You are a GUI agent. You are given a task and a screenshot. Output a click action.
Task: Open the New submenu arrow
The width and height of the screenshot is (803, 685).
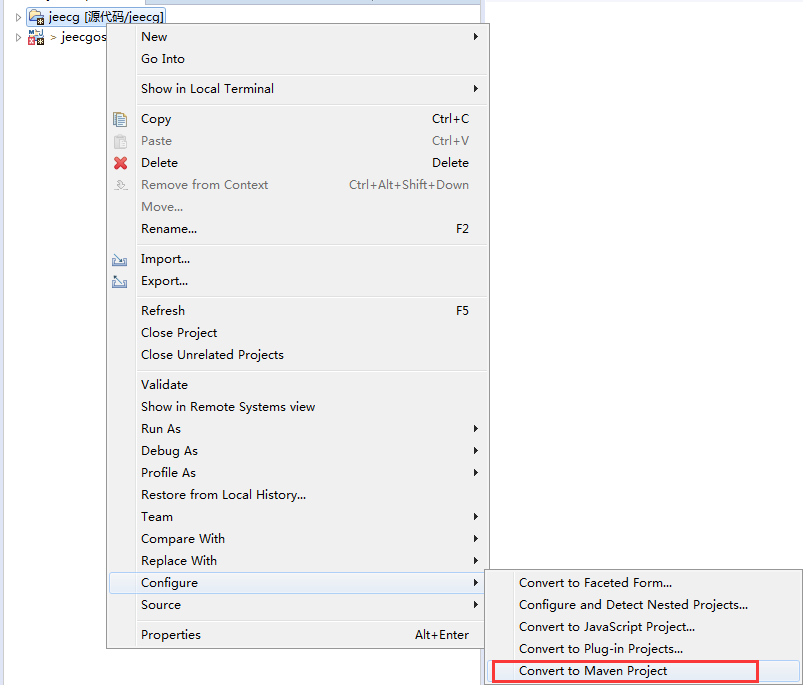tap(476, 36)
